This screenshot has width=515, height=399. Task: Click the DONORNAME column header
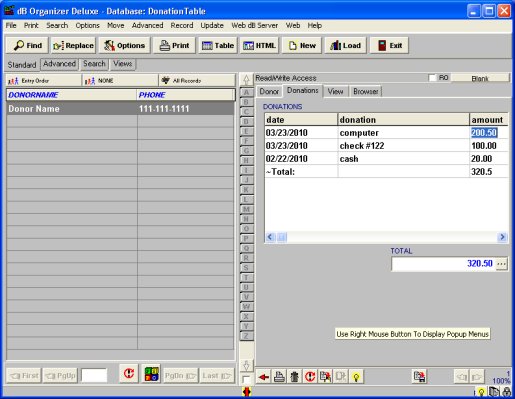click(x=72, y=95)
